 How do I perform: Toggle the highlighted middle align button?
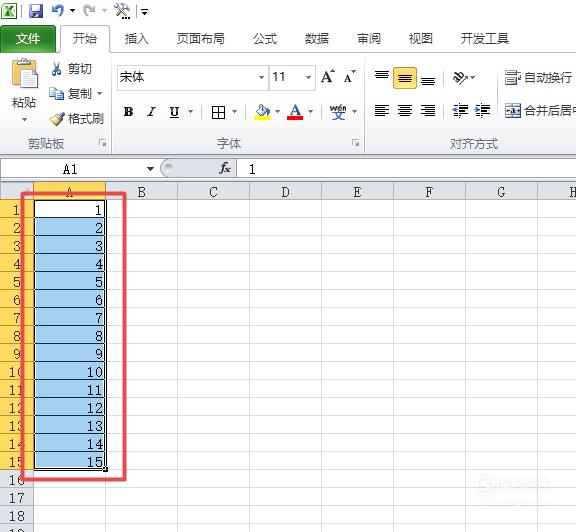click(405, 78)
